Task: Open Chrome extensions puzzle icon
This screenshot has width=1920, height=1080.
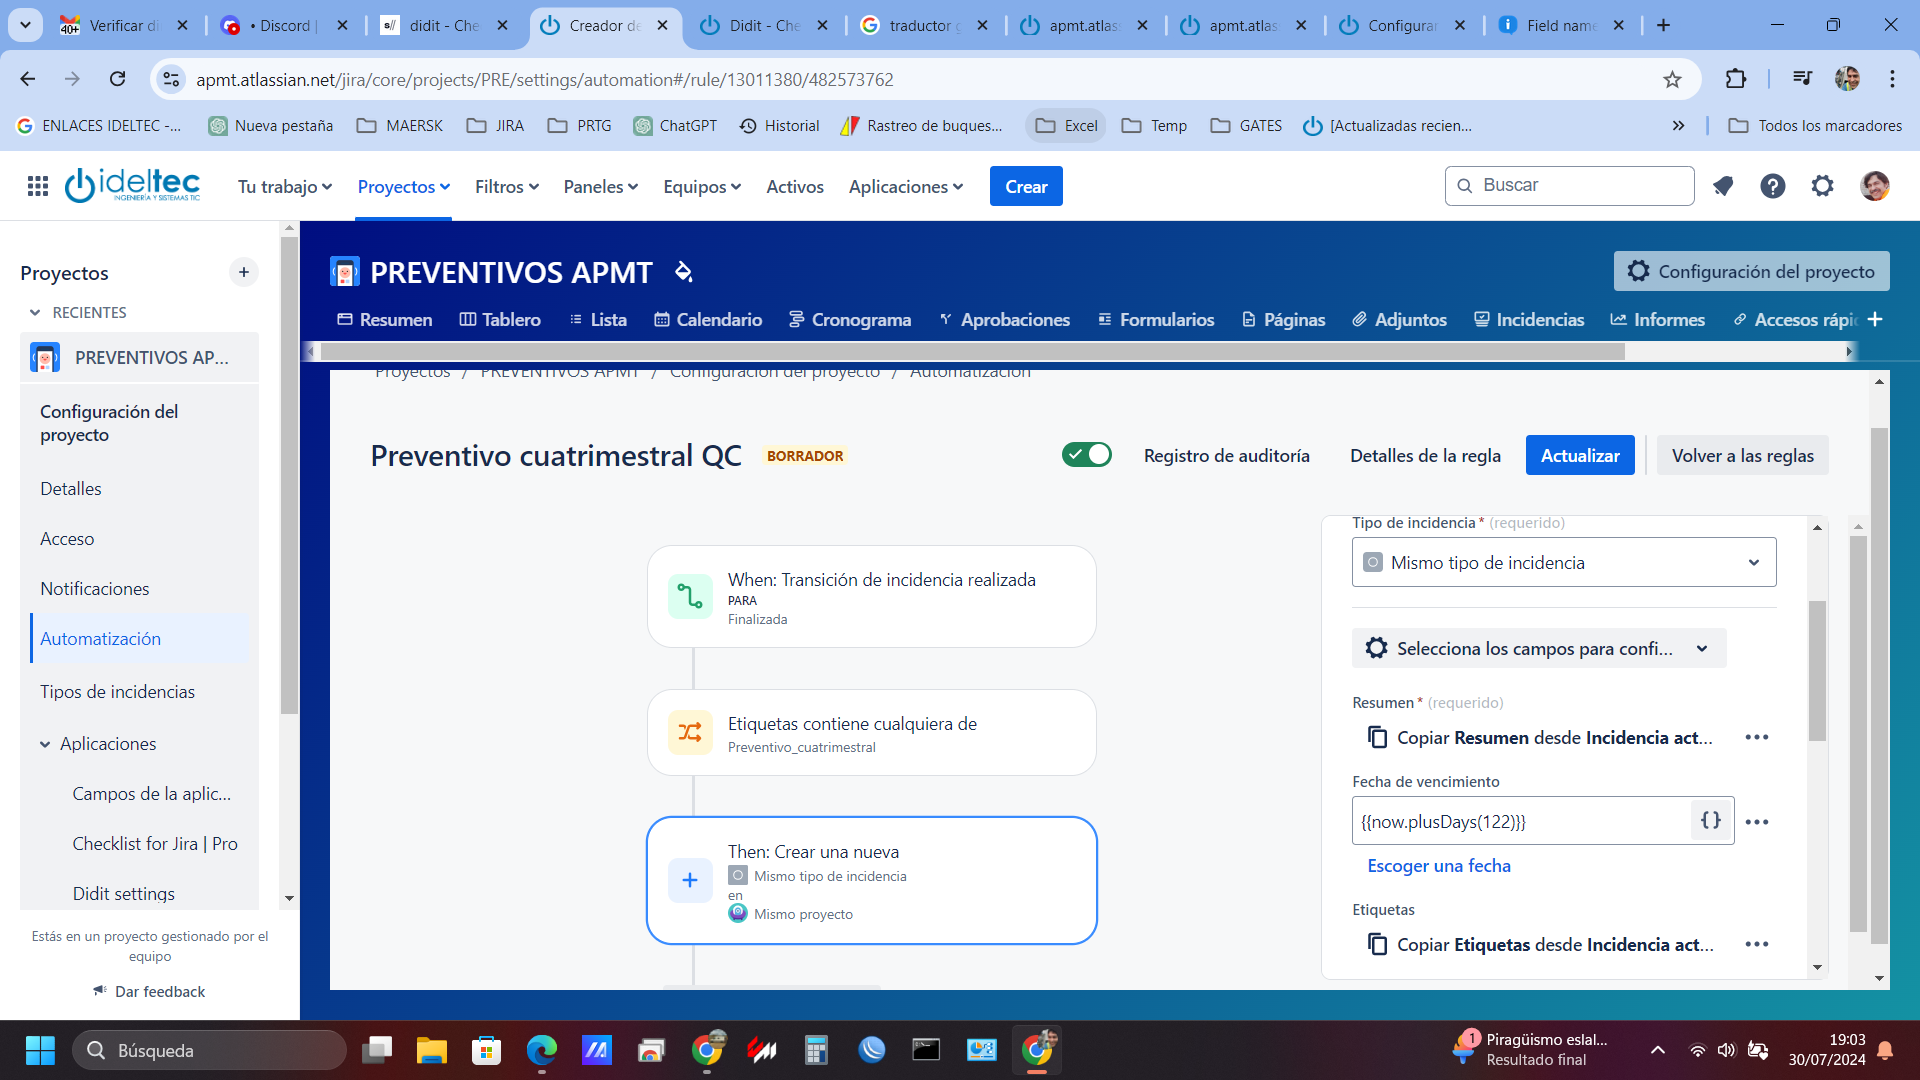Action: click(x=1736, y=79)
